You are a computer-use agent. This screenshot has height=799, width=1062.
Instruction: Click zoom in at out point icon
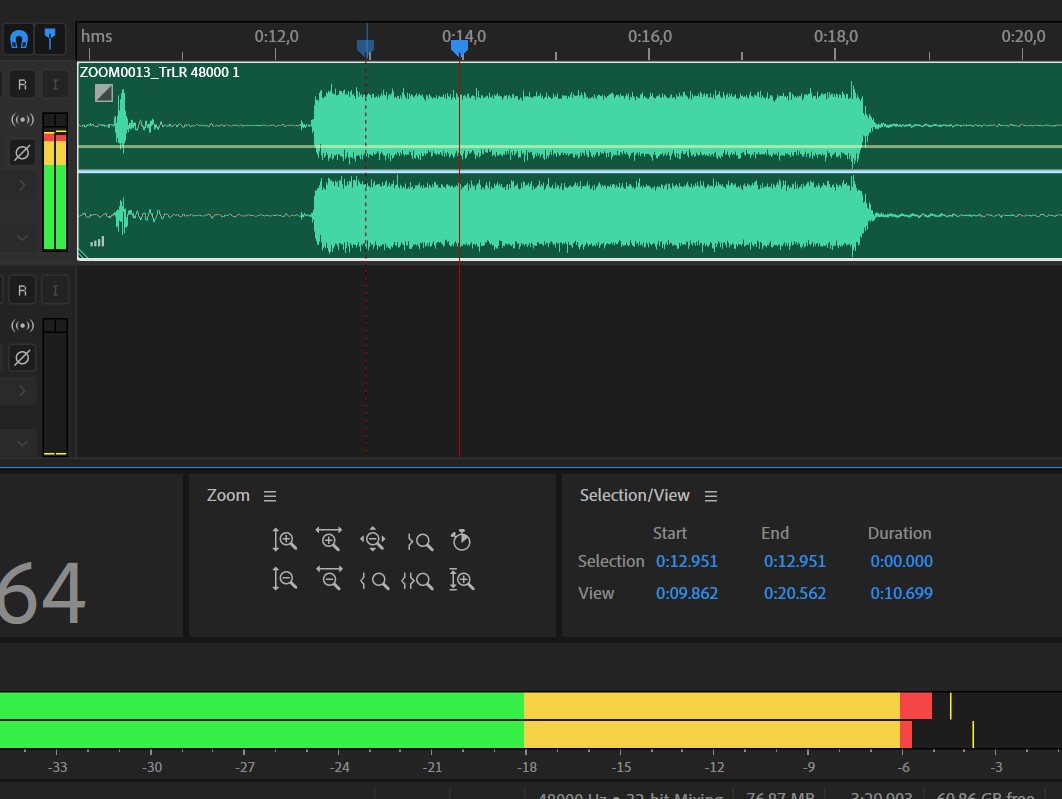(419, 541)
